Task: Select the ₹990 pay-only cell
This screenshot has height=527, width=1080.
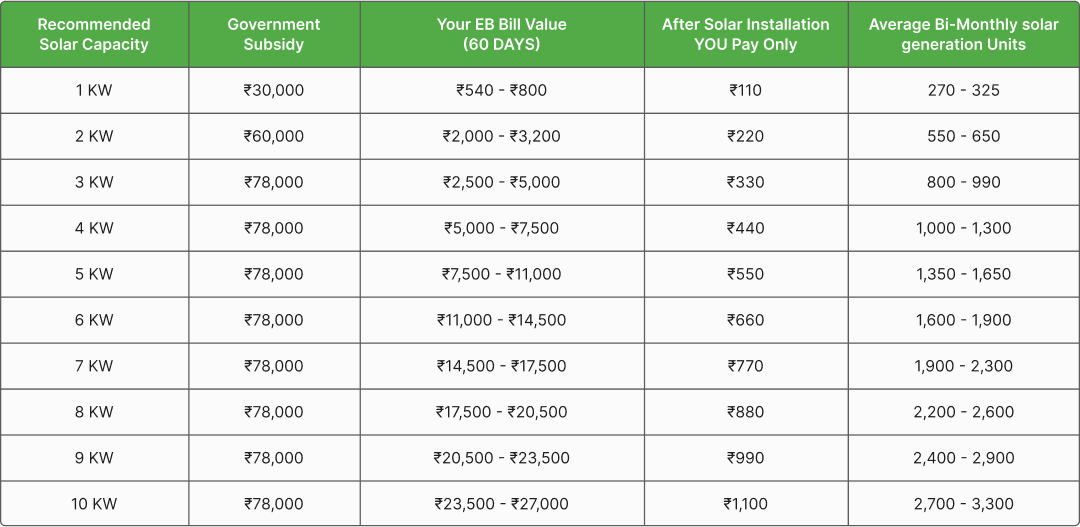Action: point(745,458)
